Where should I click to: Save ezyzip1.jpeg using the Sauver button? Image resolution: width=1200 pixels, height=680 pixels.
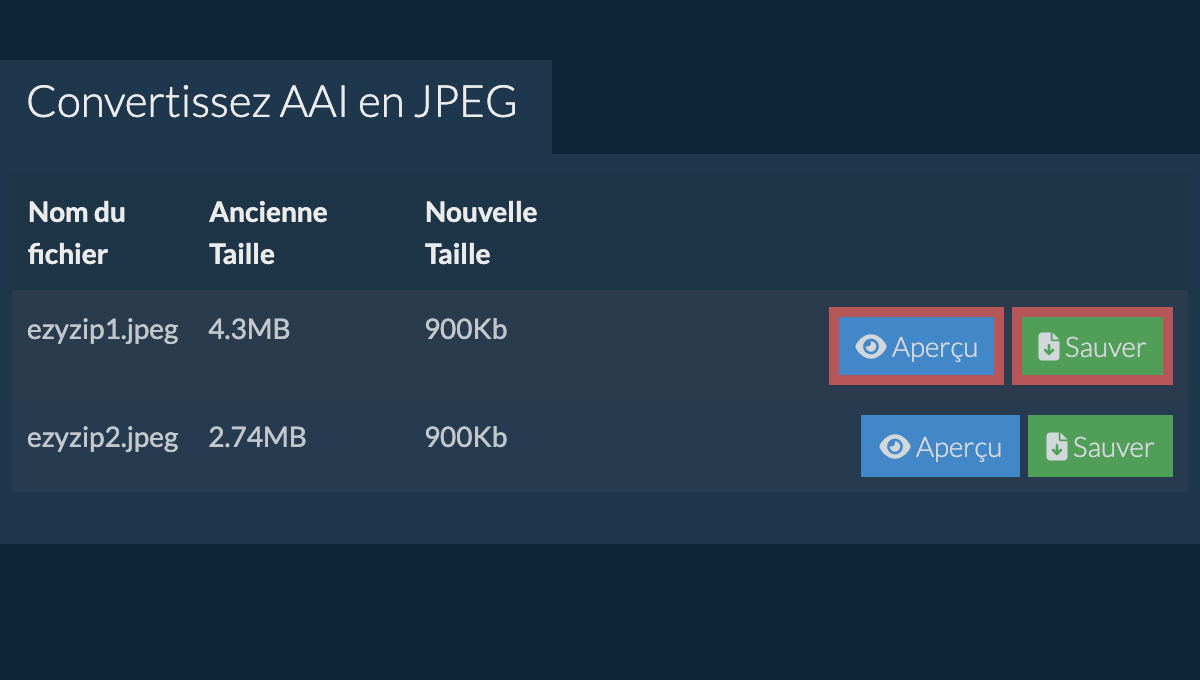1092,347
